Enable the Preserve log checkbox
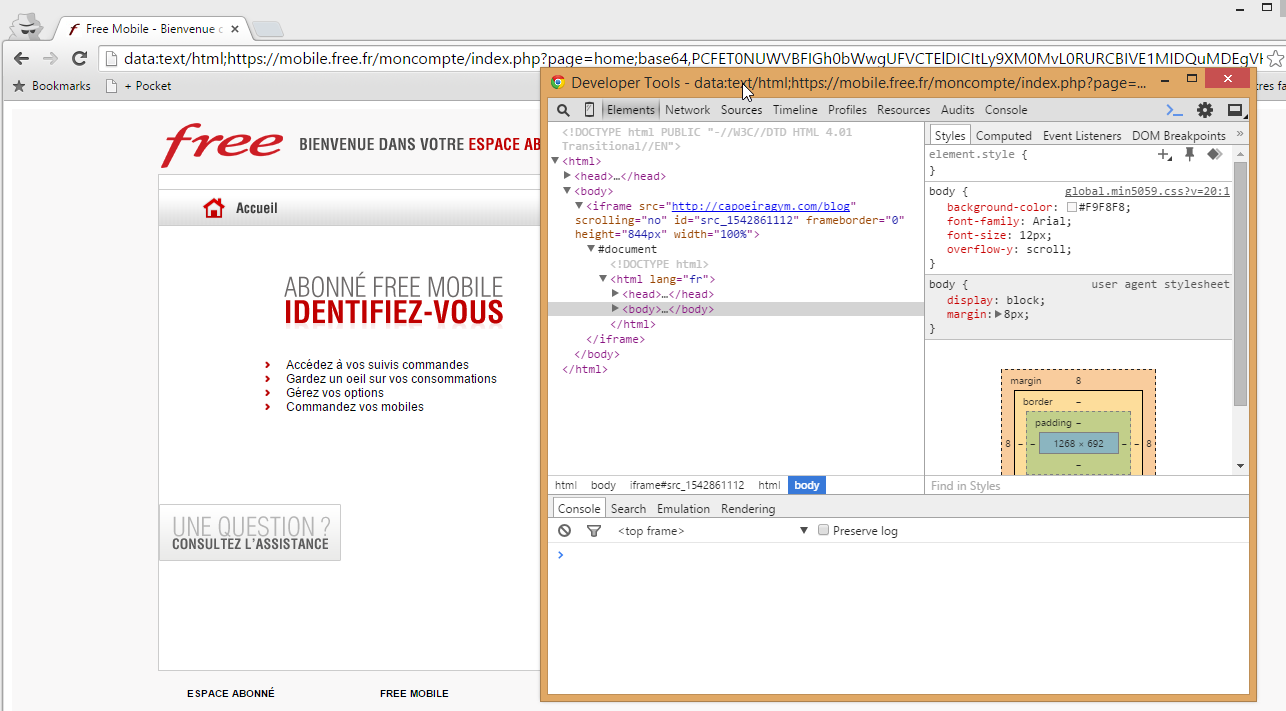 pos(824,531)
